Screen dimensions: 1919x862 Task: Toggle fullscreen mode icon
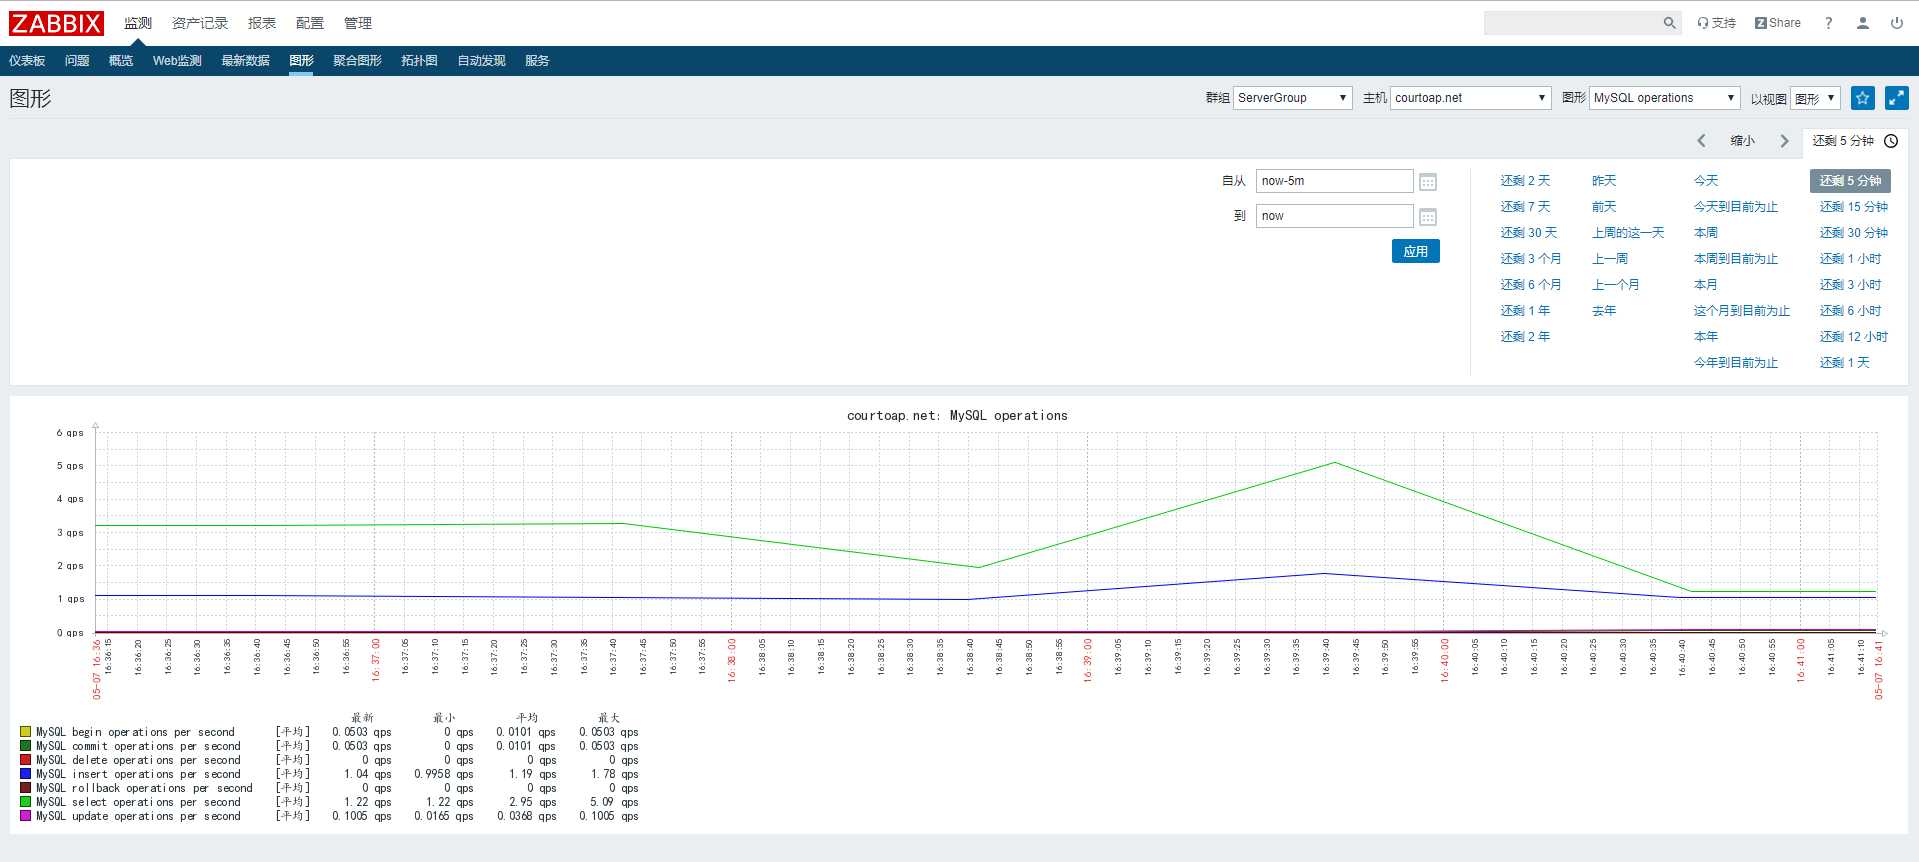[x=1896, y=98]
